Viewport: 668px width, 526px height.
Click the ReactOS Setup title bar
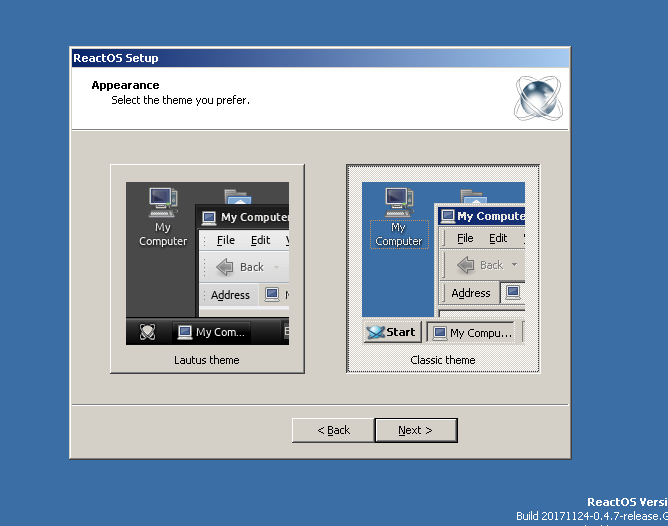[320, 58]
